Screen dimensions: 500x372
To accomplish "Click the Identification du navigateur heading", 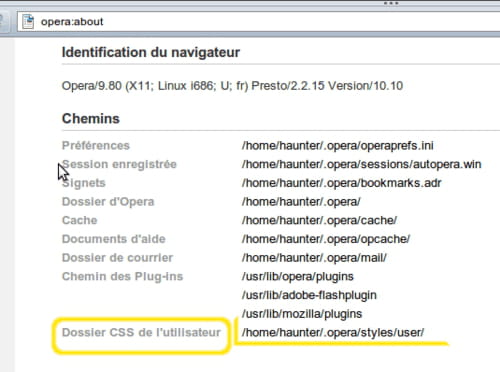I will [151, 53].
